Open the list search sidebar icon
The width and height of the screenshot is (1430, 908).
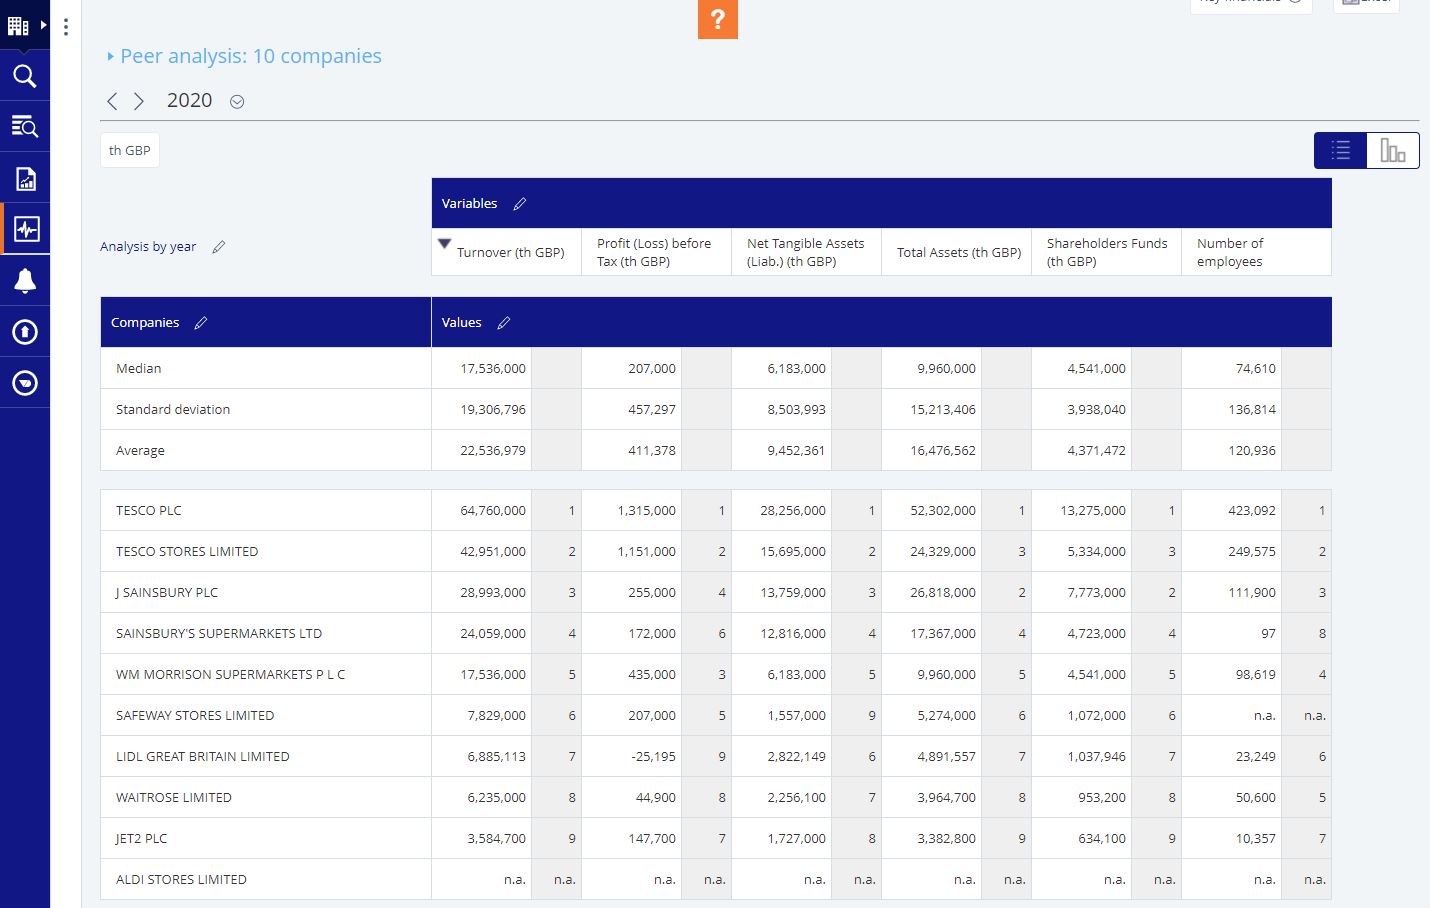pos(24,126)
